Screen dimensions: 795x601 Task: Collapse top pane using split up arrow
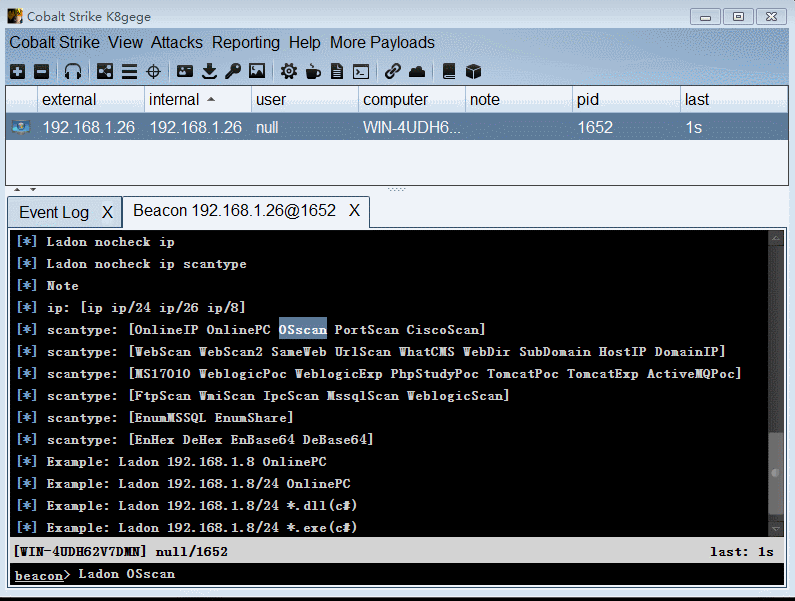click(17, 190)
